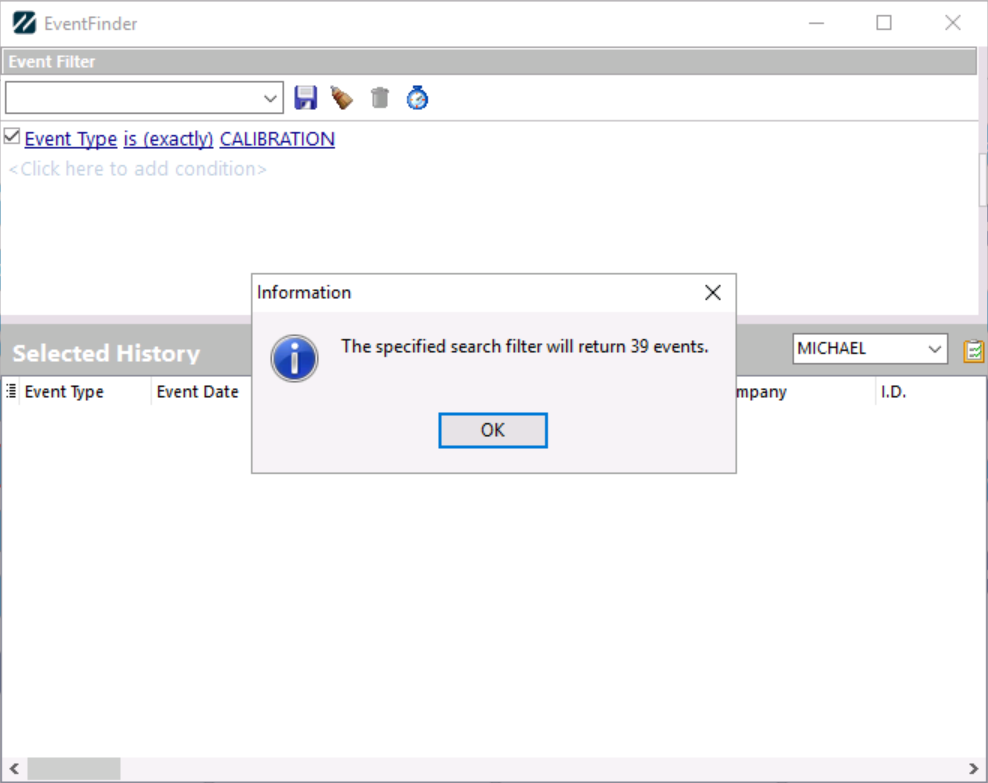Click the I.D. column header
The height and width of the screenshot is (783, 988).
[893, 392]
